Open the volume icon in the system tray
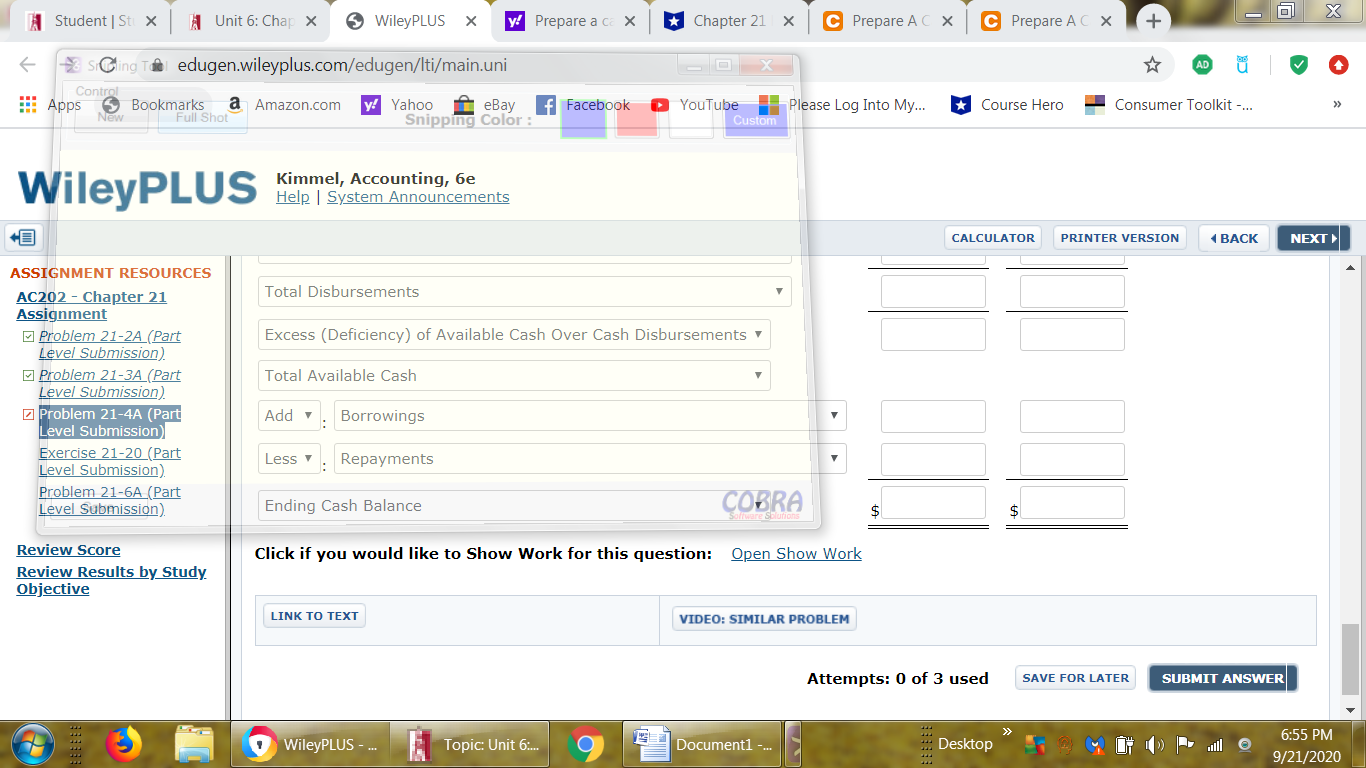Screen dimensions: 1366x768 (1155, 744)
